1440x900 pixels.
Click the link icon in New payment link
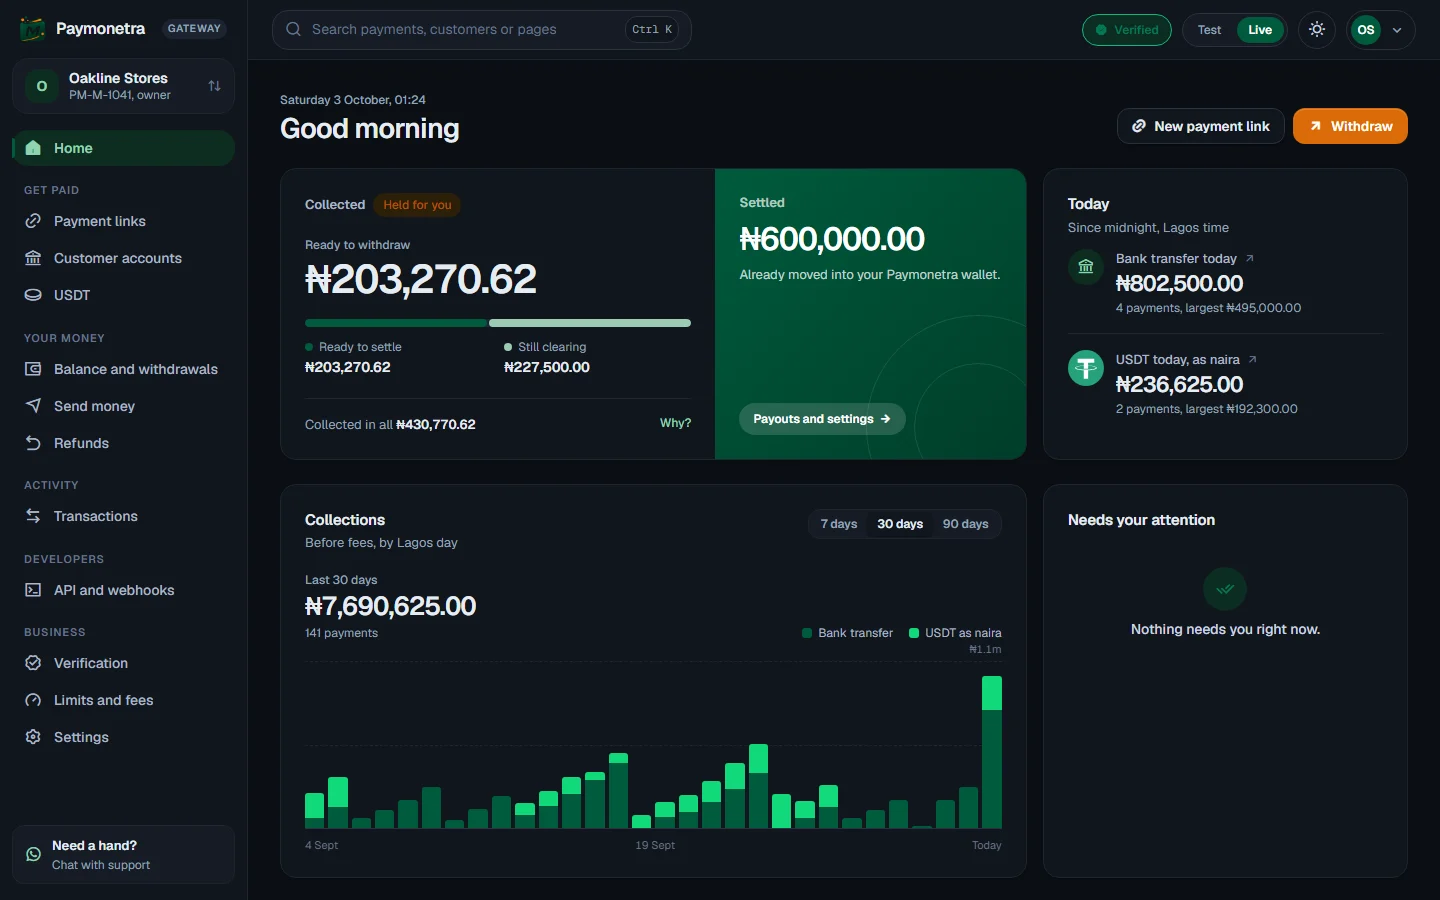1139,126
